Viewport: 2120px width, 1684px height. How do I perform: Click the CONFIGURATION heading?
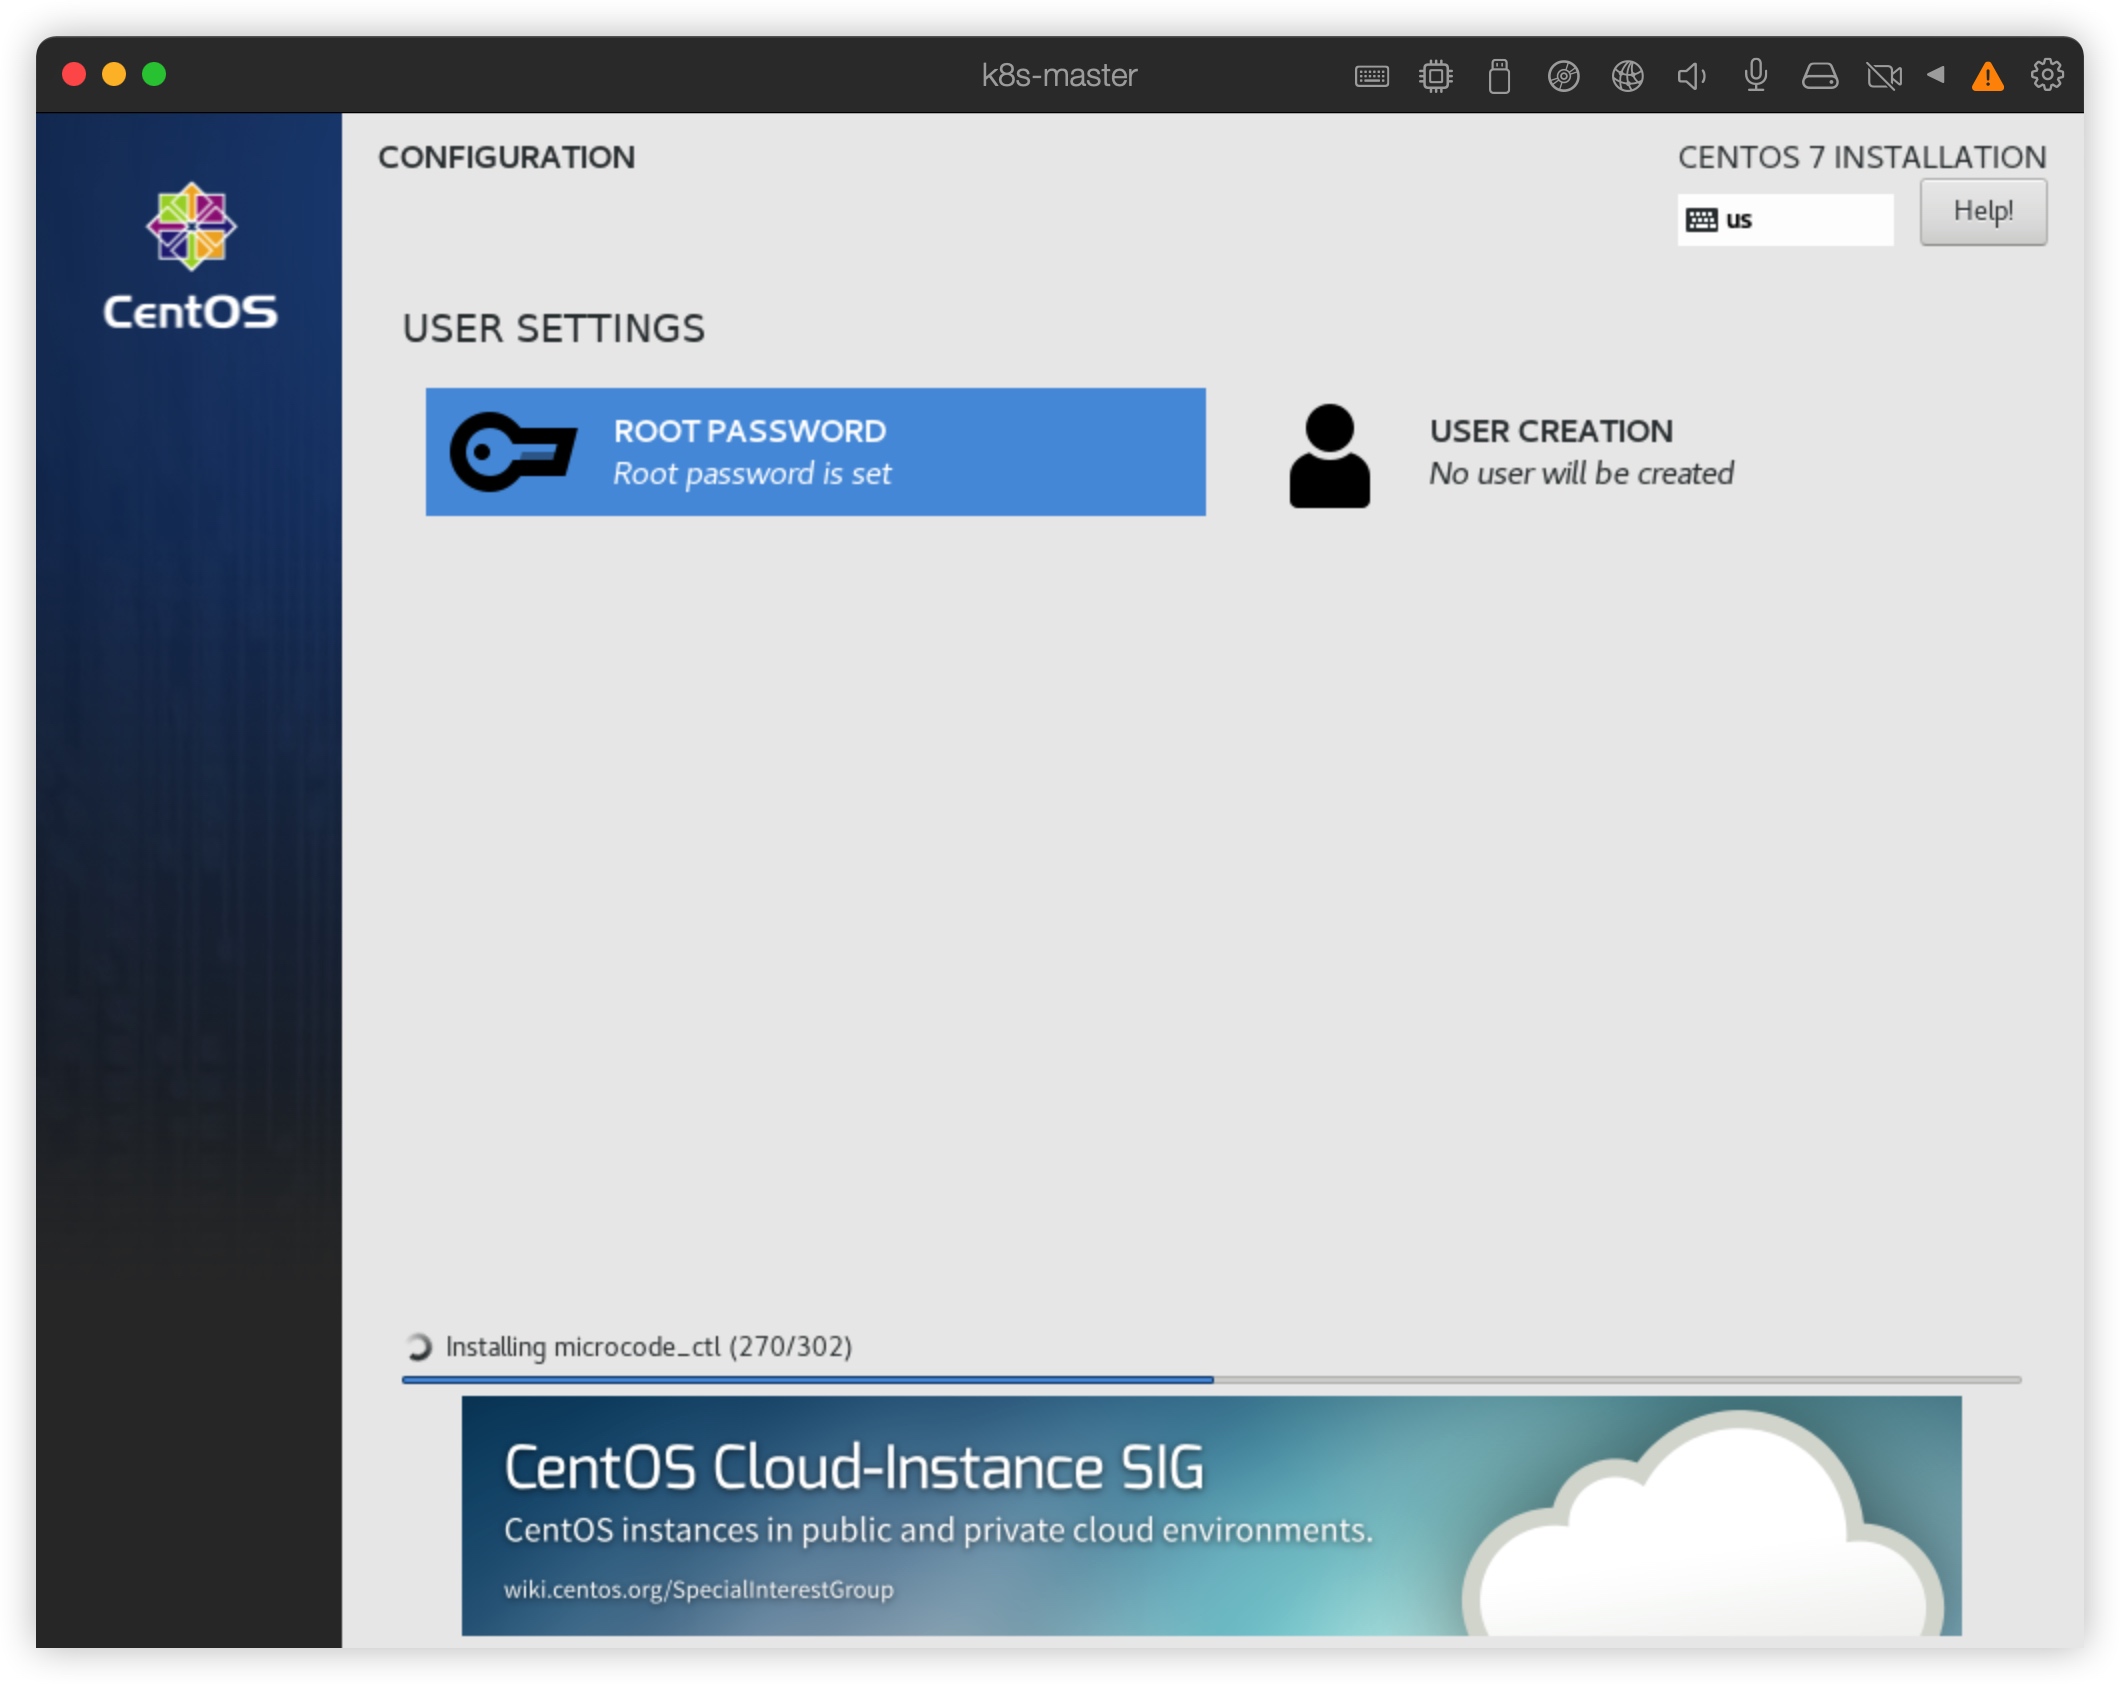coord(506,157)
